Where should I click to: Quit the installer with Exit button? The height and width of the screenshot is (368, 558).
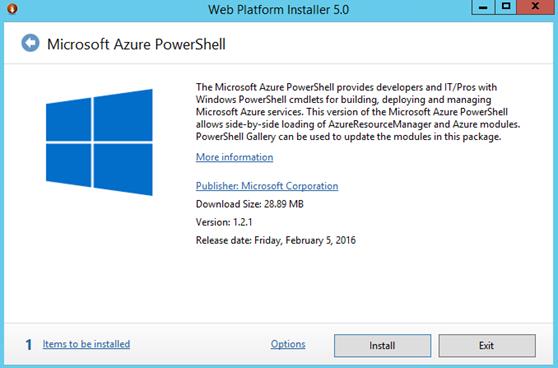[x=487, y=345]
